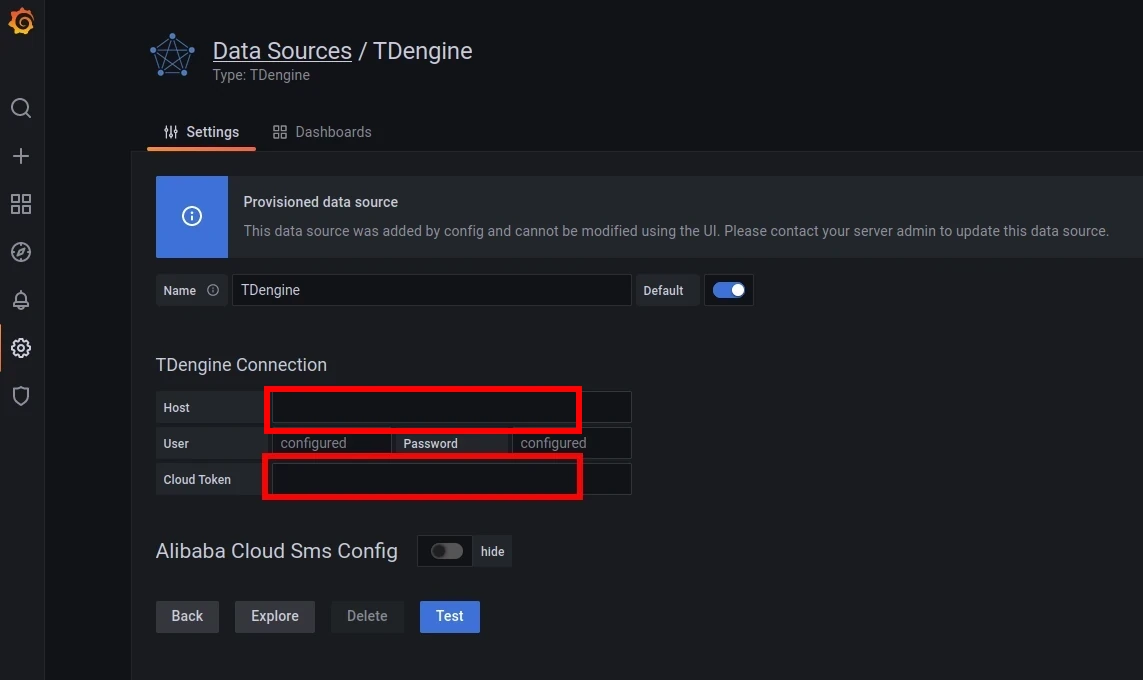
Task: Open the Dashboards grid icon in sidebar
Action: click(x=21, y=204)
